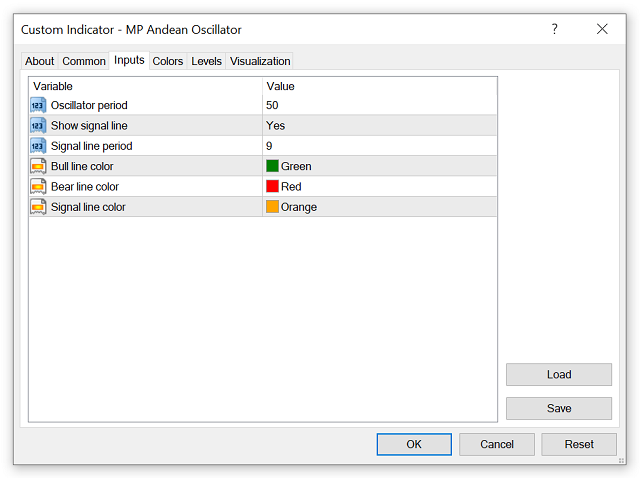Click the Show signal line row icon
The image size is (640, 480).
tap(38, 125)
